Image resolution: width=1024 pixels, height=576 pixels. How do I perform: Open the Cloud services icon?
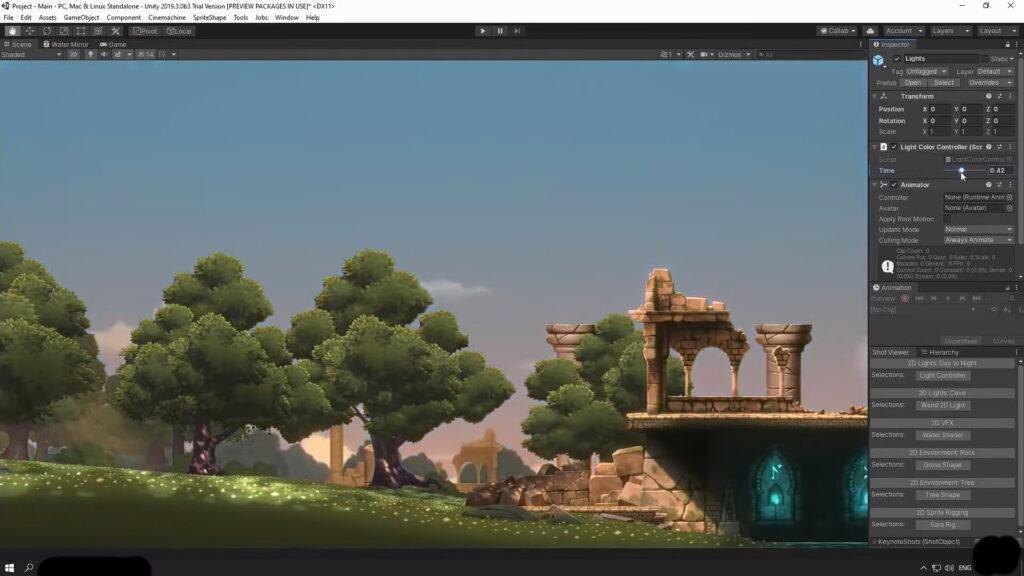point(870,31)
